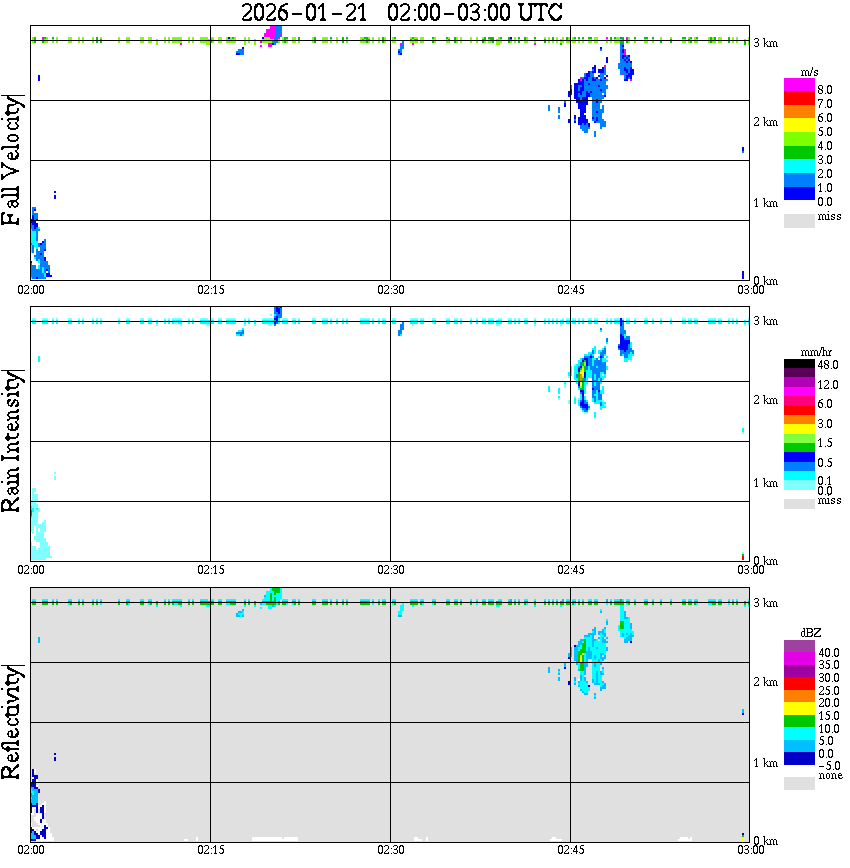Click the chart title '2026-01-21 02:00-03:00 UTC'
Viewport: 850px width, 868px height.
(401, 12)
